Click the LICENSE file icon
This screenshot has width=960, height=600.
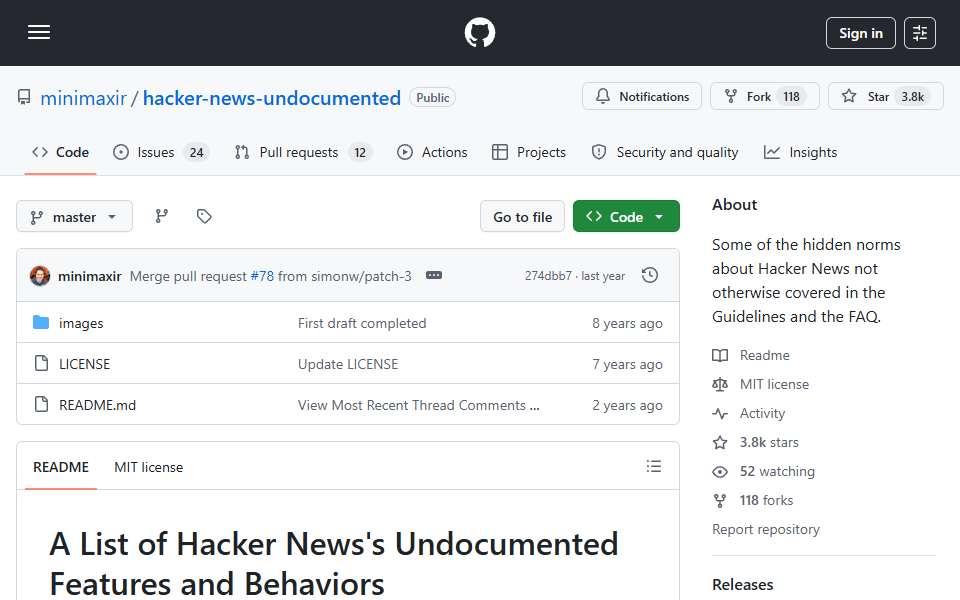pos(41,363)
